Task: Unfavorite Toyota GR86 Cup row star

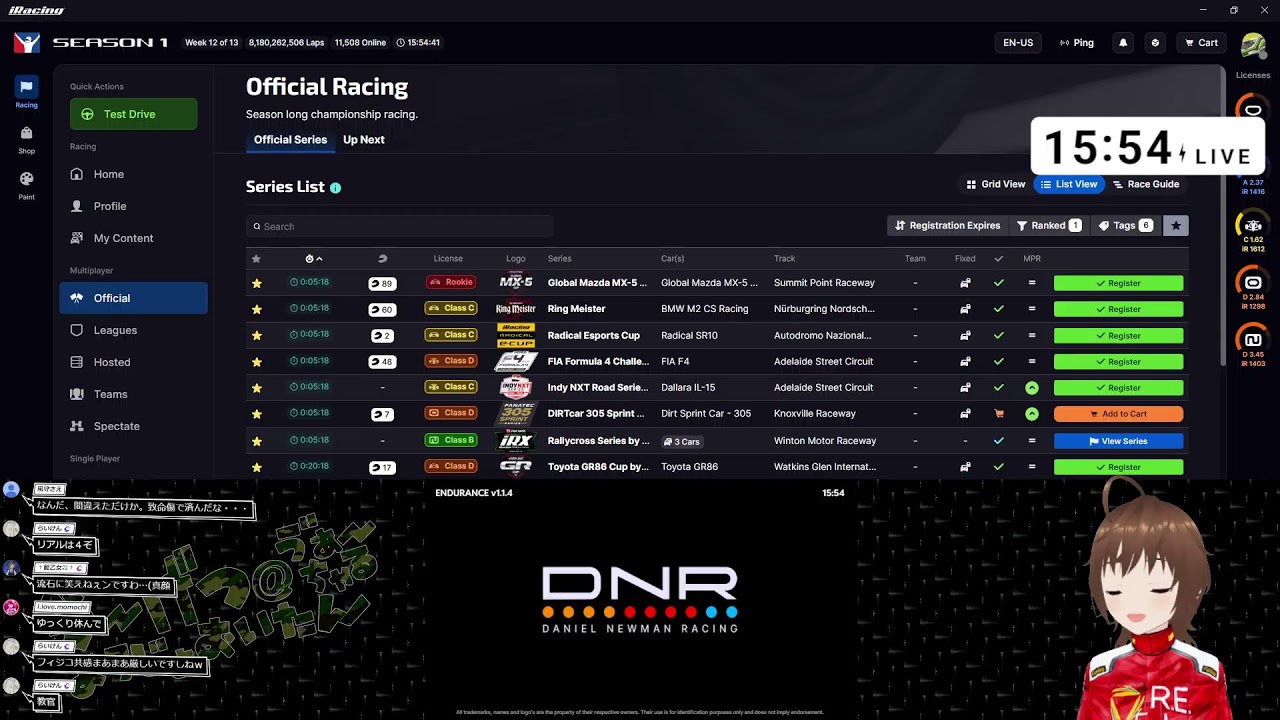Action: pos(257,467)
